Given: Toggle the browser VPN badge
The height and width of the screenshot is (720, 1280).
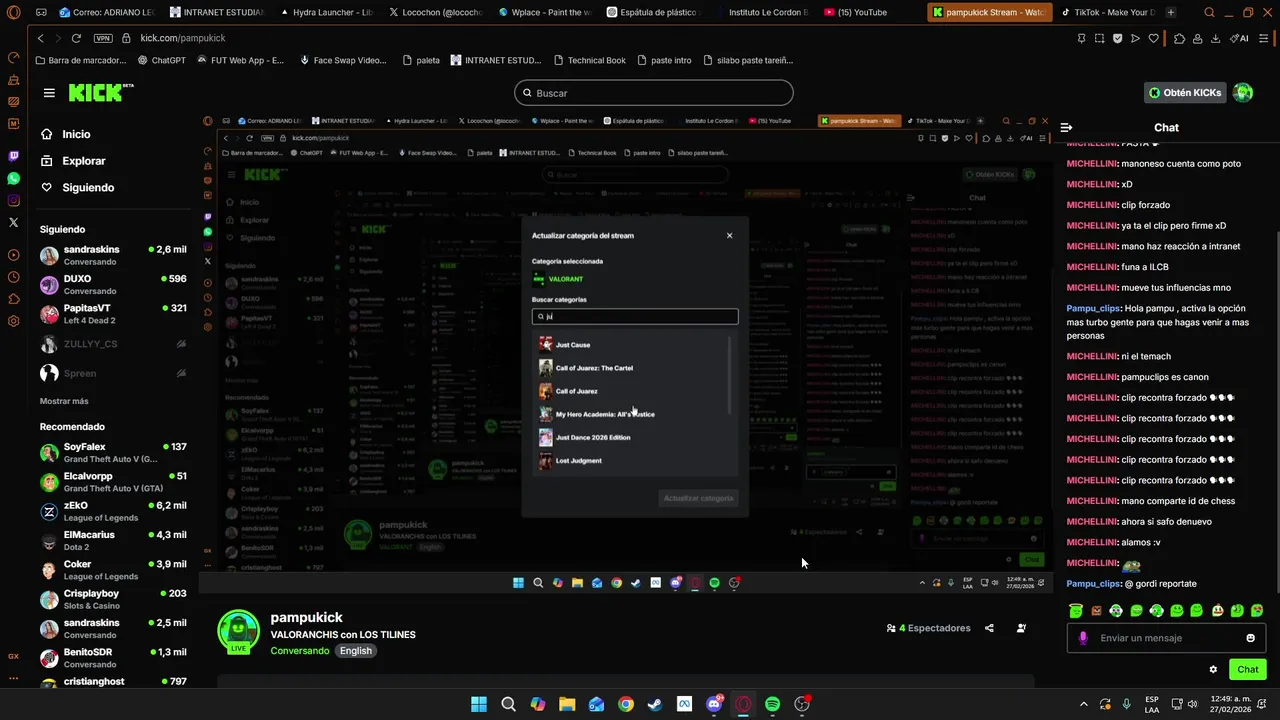Looking at the screenshot, I should (103, 38).
